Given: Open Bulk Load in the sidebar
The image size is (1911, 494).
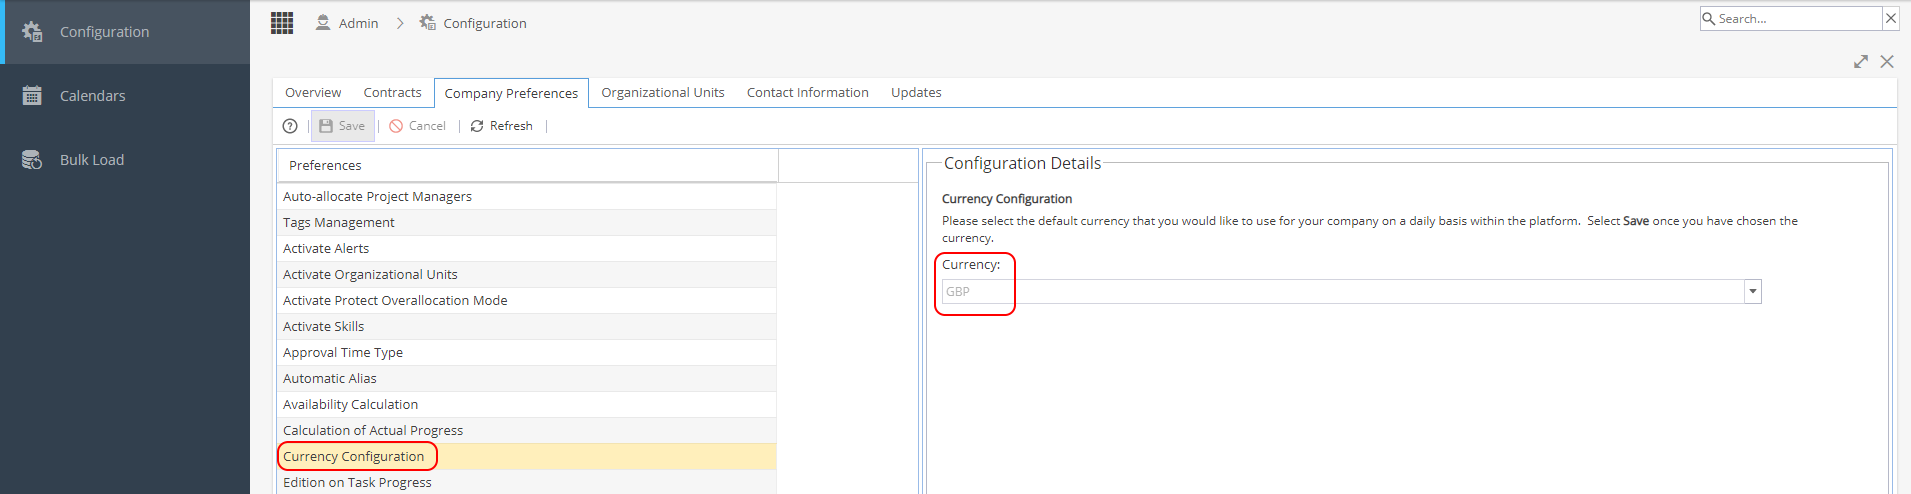Looking at the screenshot, I should (x=125, y=160).
